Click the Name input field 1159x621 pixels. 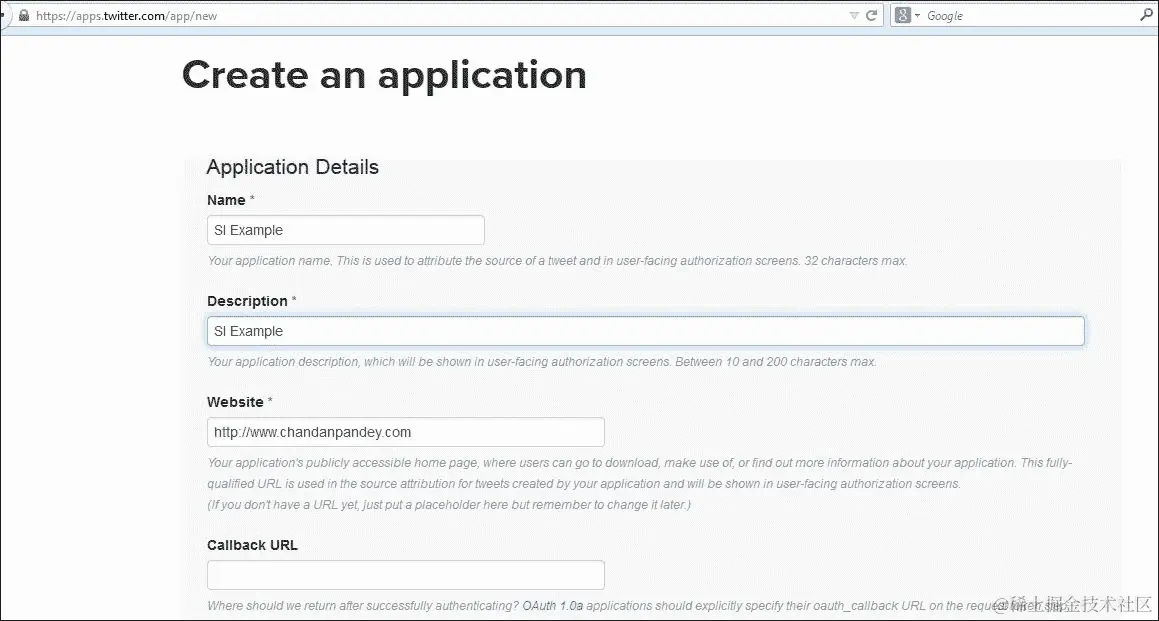pyautogui.click(x=346, y=230)
